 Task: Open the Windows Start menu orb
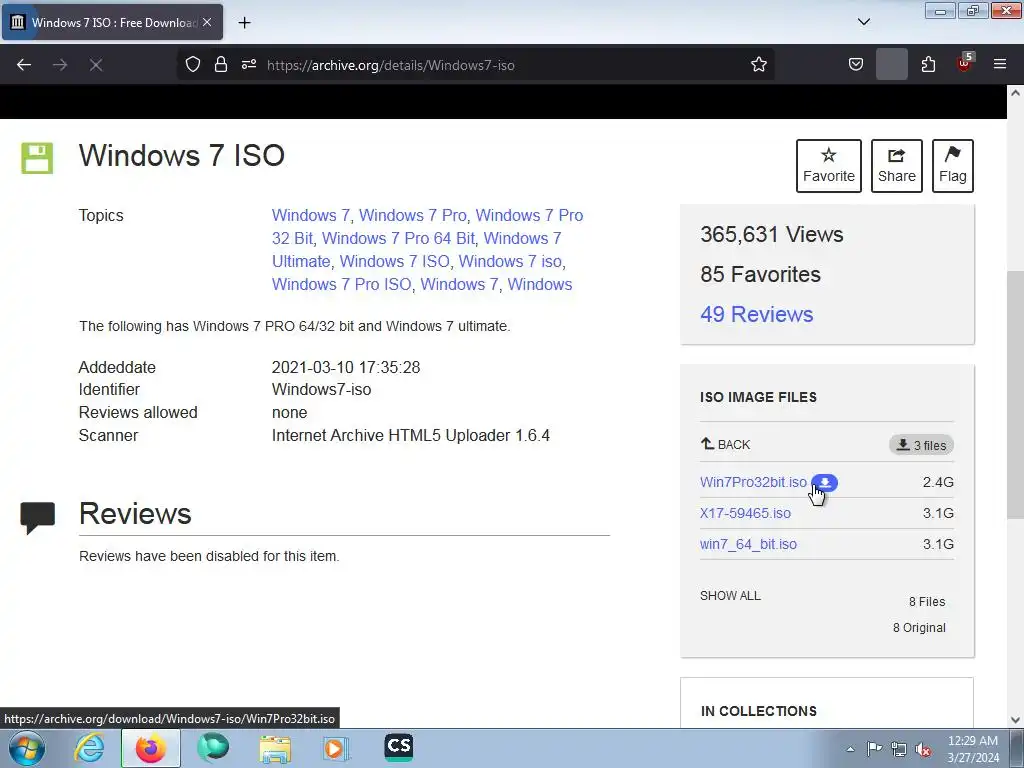27,748
